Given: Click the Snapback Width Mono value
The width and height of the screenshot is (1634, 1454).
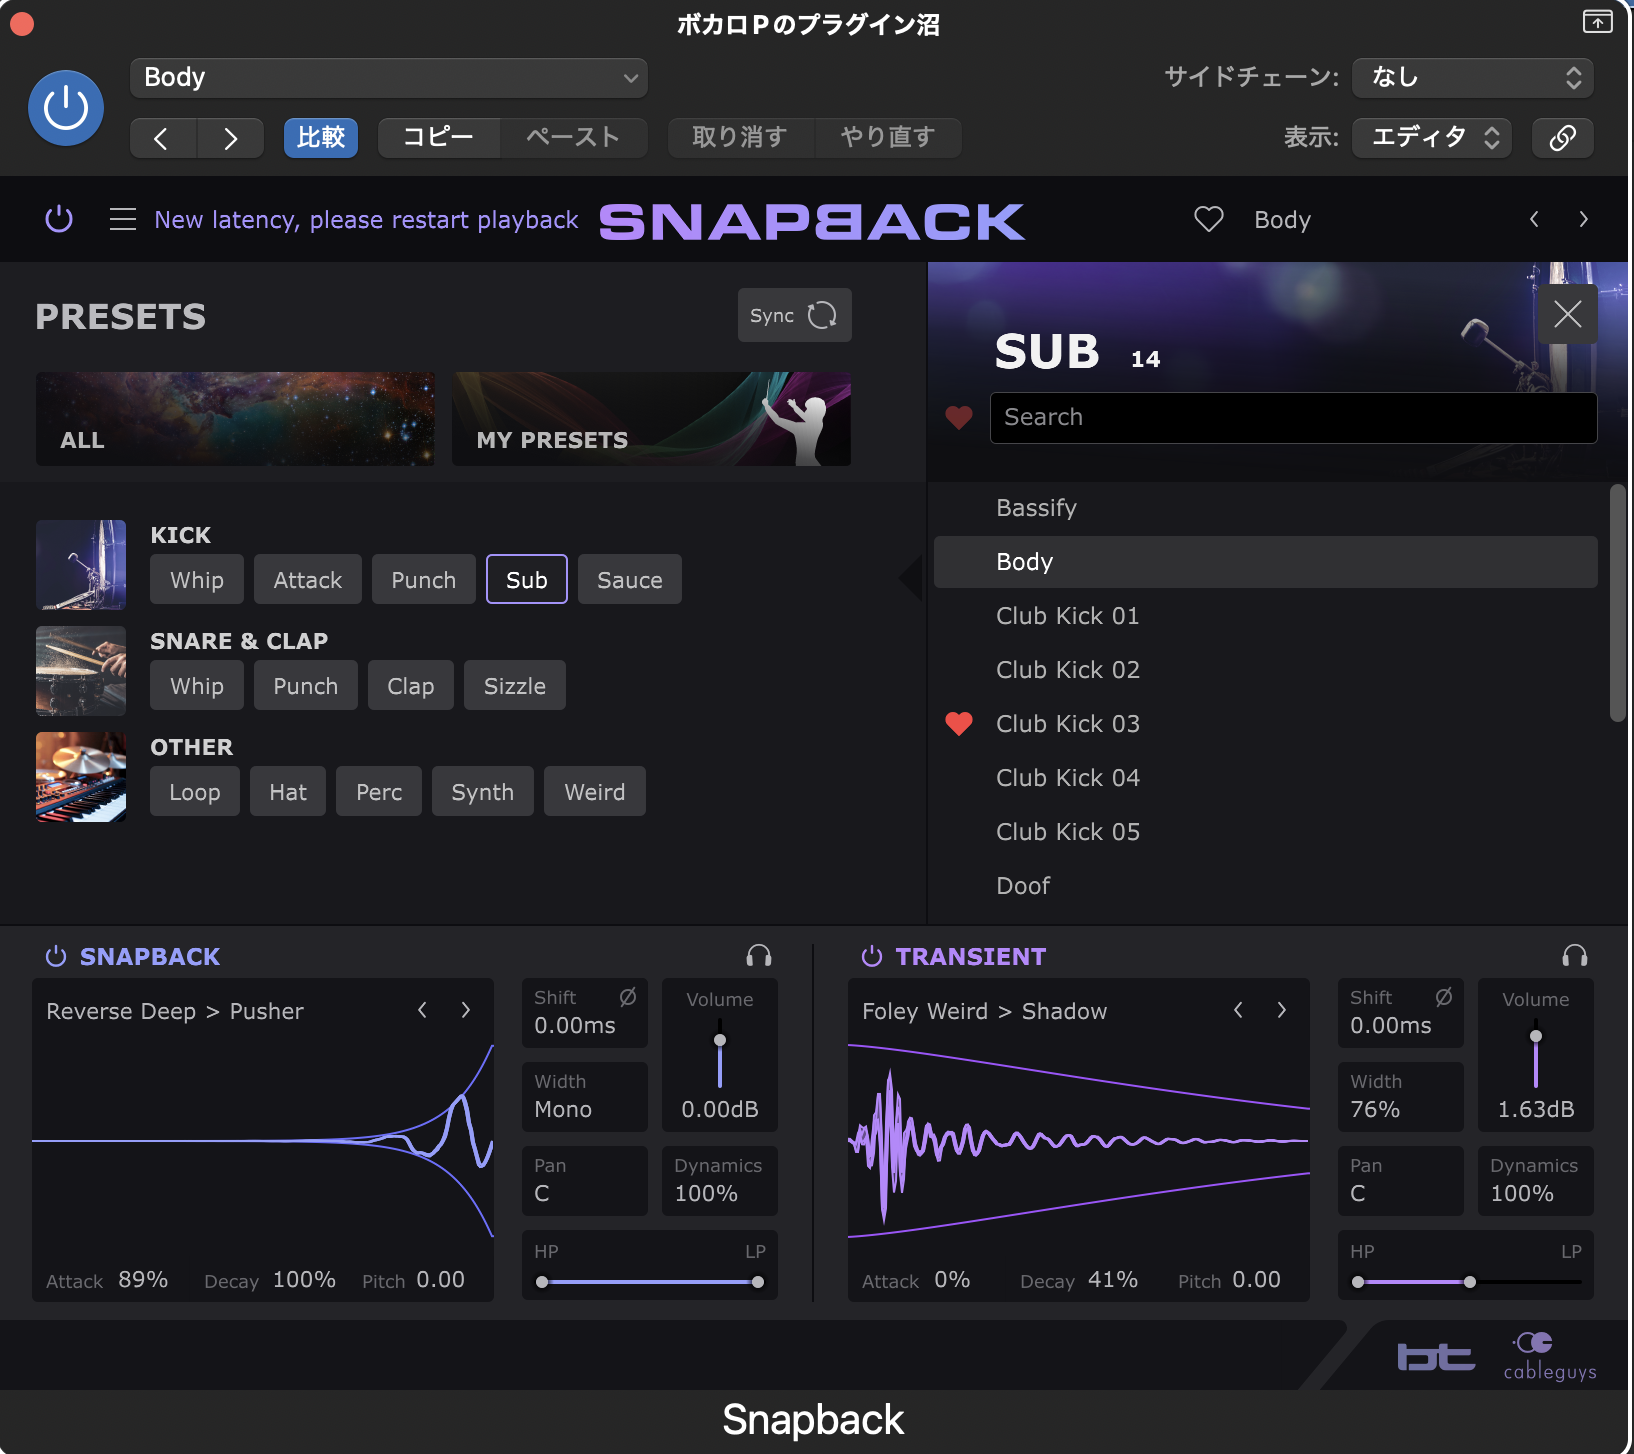Looking at the screenshot, I should point(563,1109).
